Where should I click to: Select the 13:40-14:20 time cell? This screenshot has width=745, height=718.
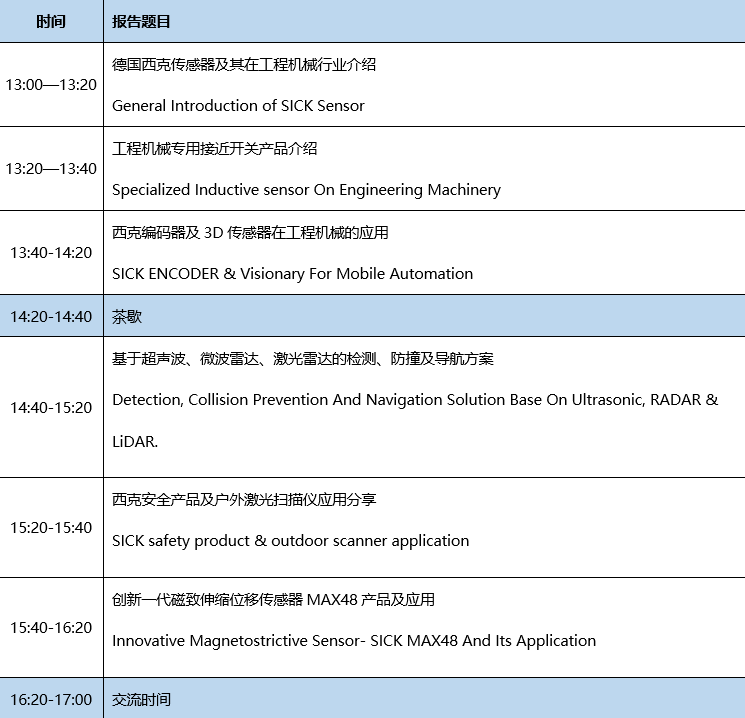[x=51, y=253]
